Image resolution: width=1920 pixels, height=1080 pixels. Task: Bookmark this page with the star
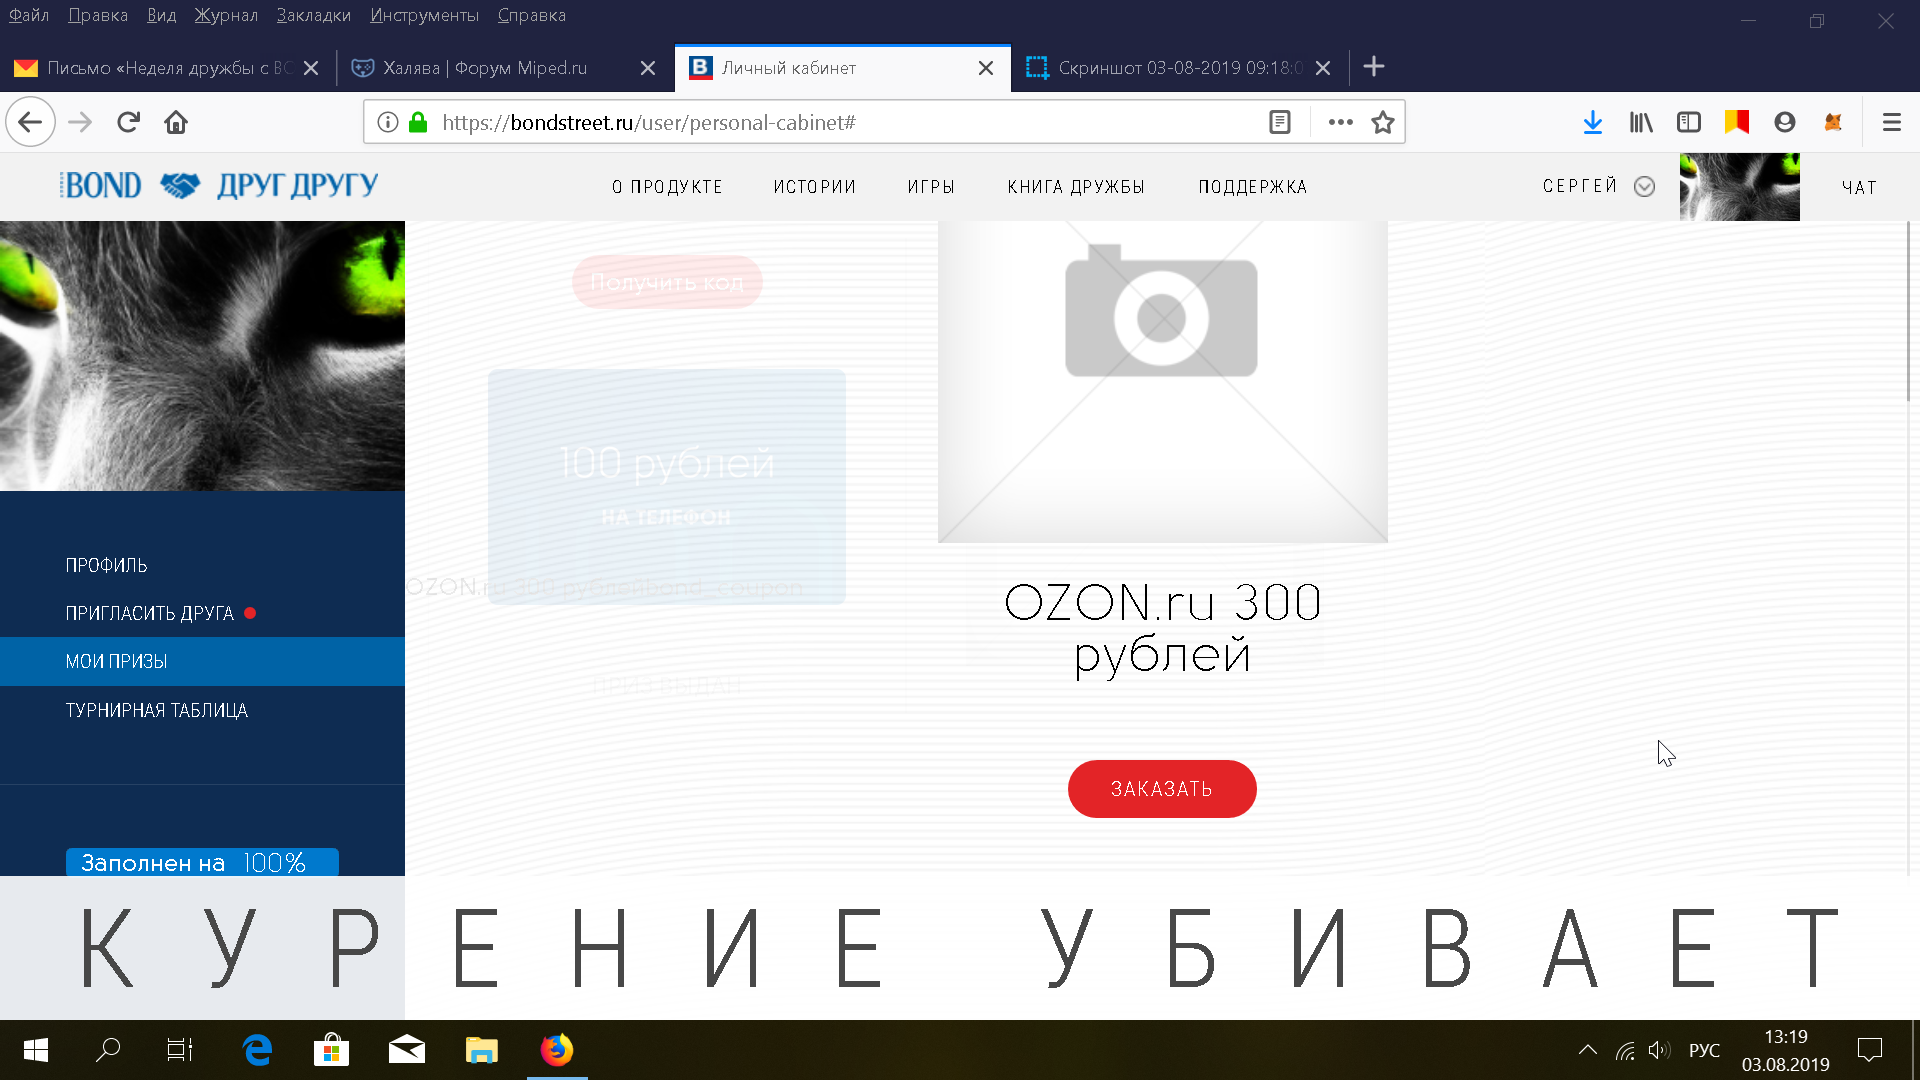(x=1383, y=122)
